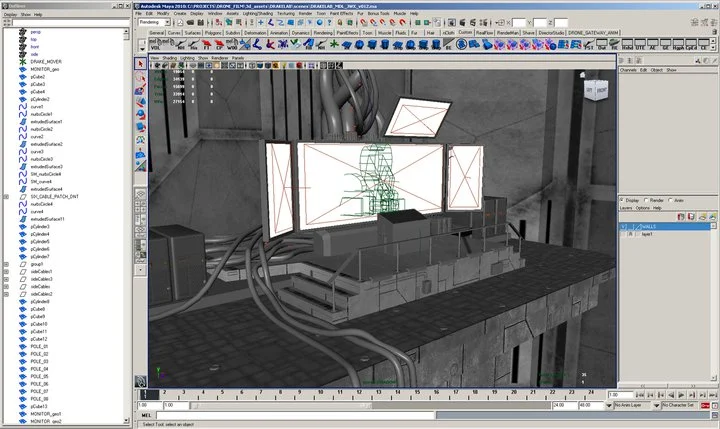Click the new scene icon in status line
This screenshot has width=720, height=429.
[x=180, y=22]
